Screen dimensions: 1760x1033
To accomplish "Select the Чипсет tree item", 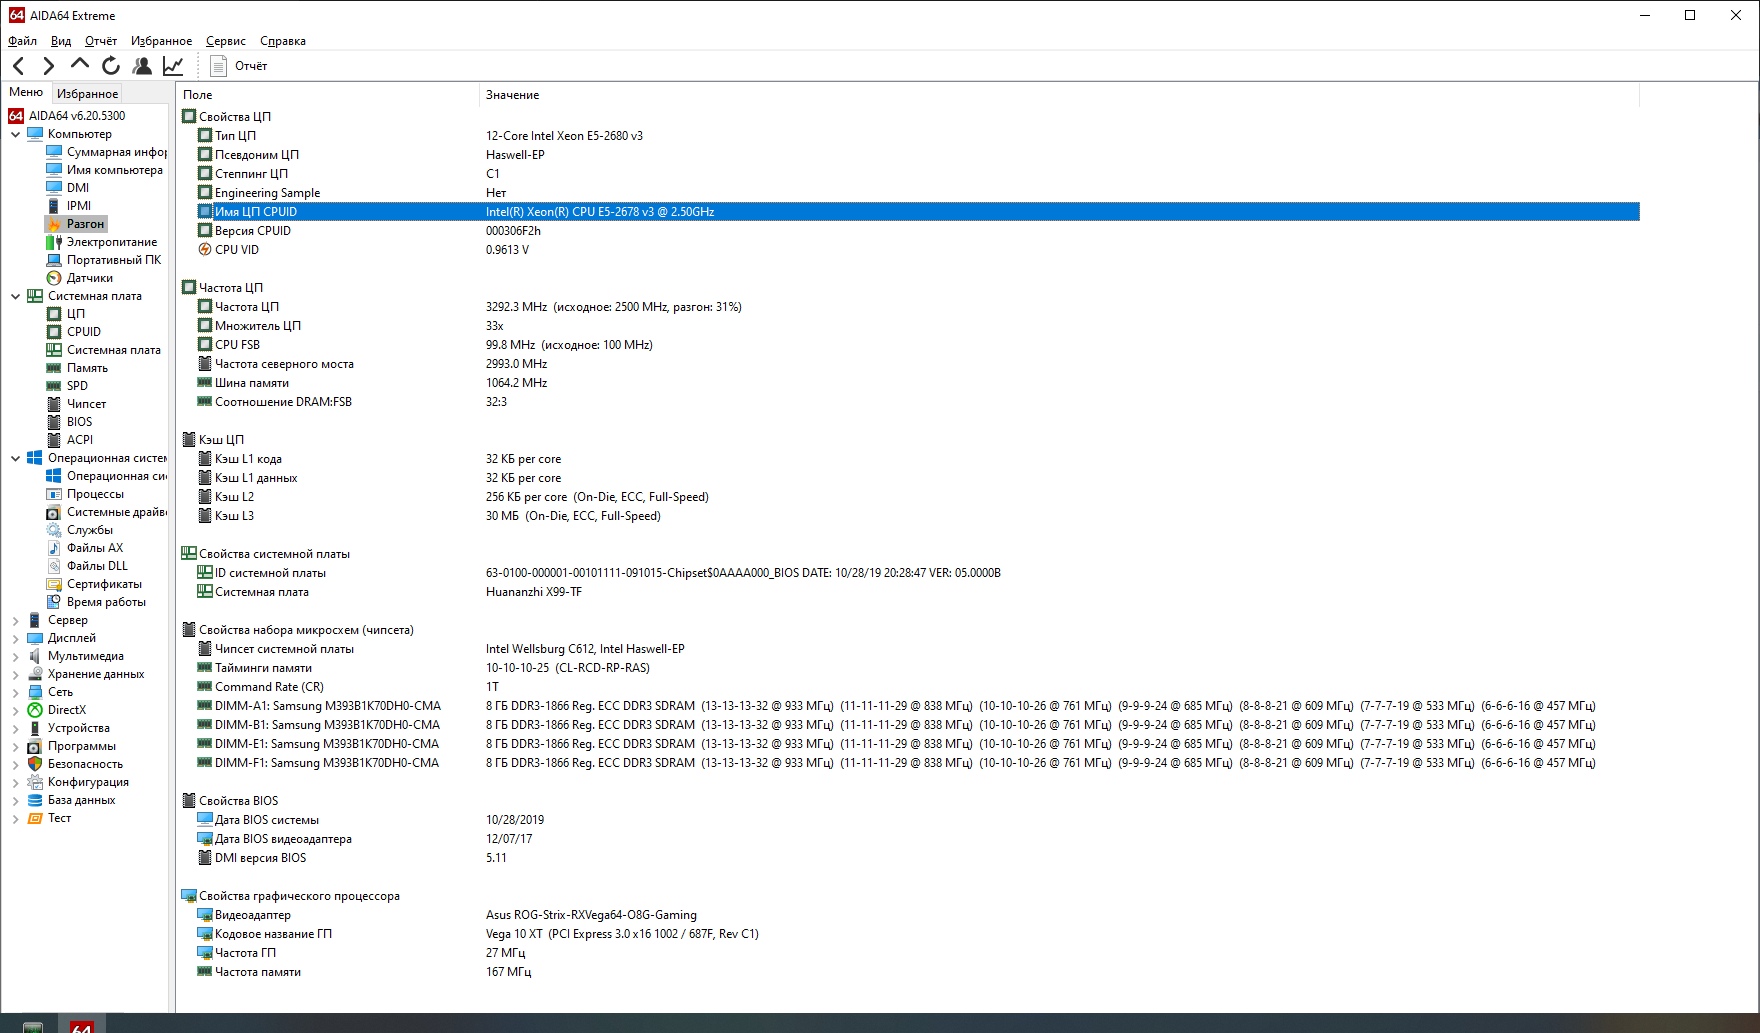I will [76, 404].
